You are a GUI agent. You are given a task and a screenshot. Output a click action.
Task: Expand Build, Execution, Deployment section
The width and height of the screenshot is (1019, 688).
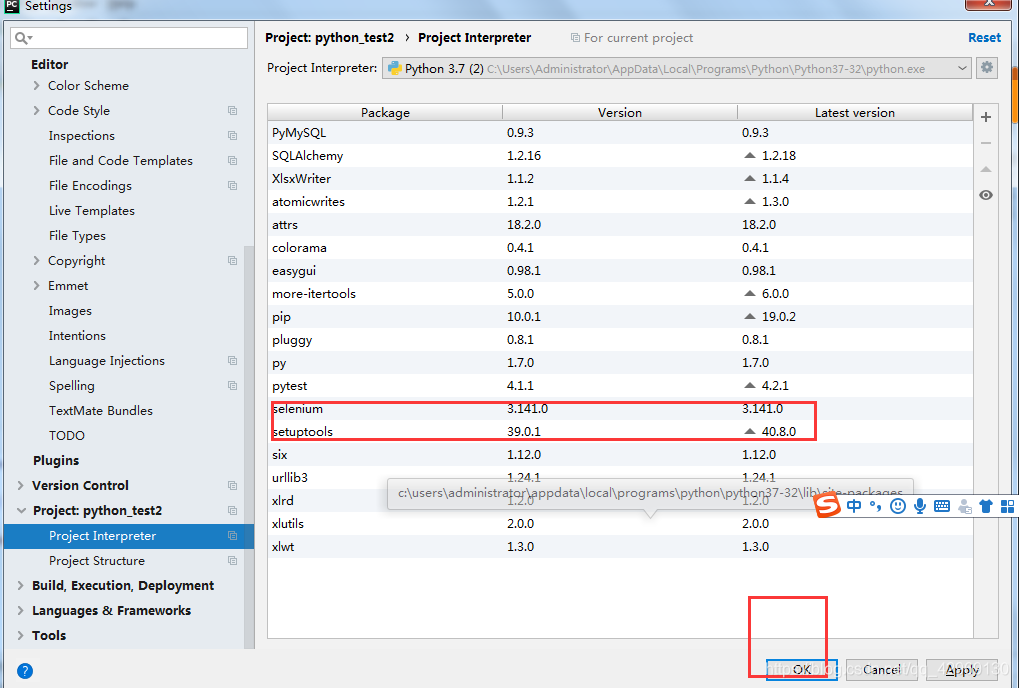(21, 585)
